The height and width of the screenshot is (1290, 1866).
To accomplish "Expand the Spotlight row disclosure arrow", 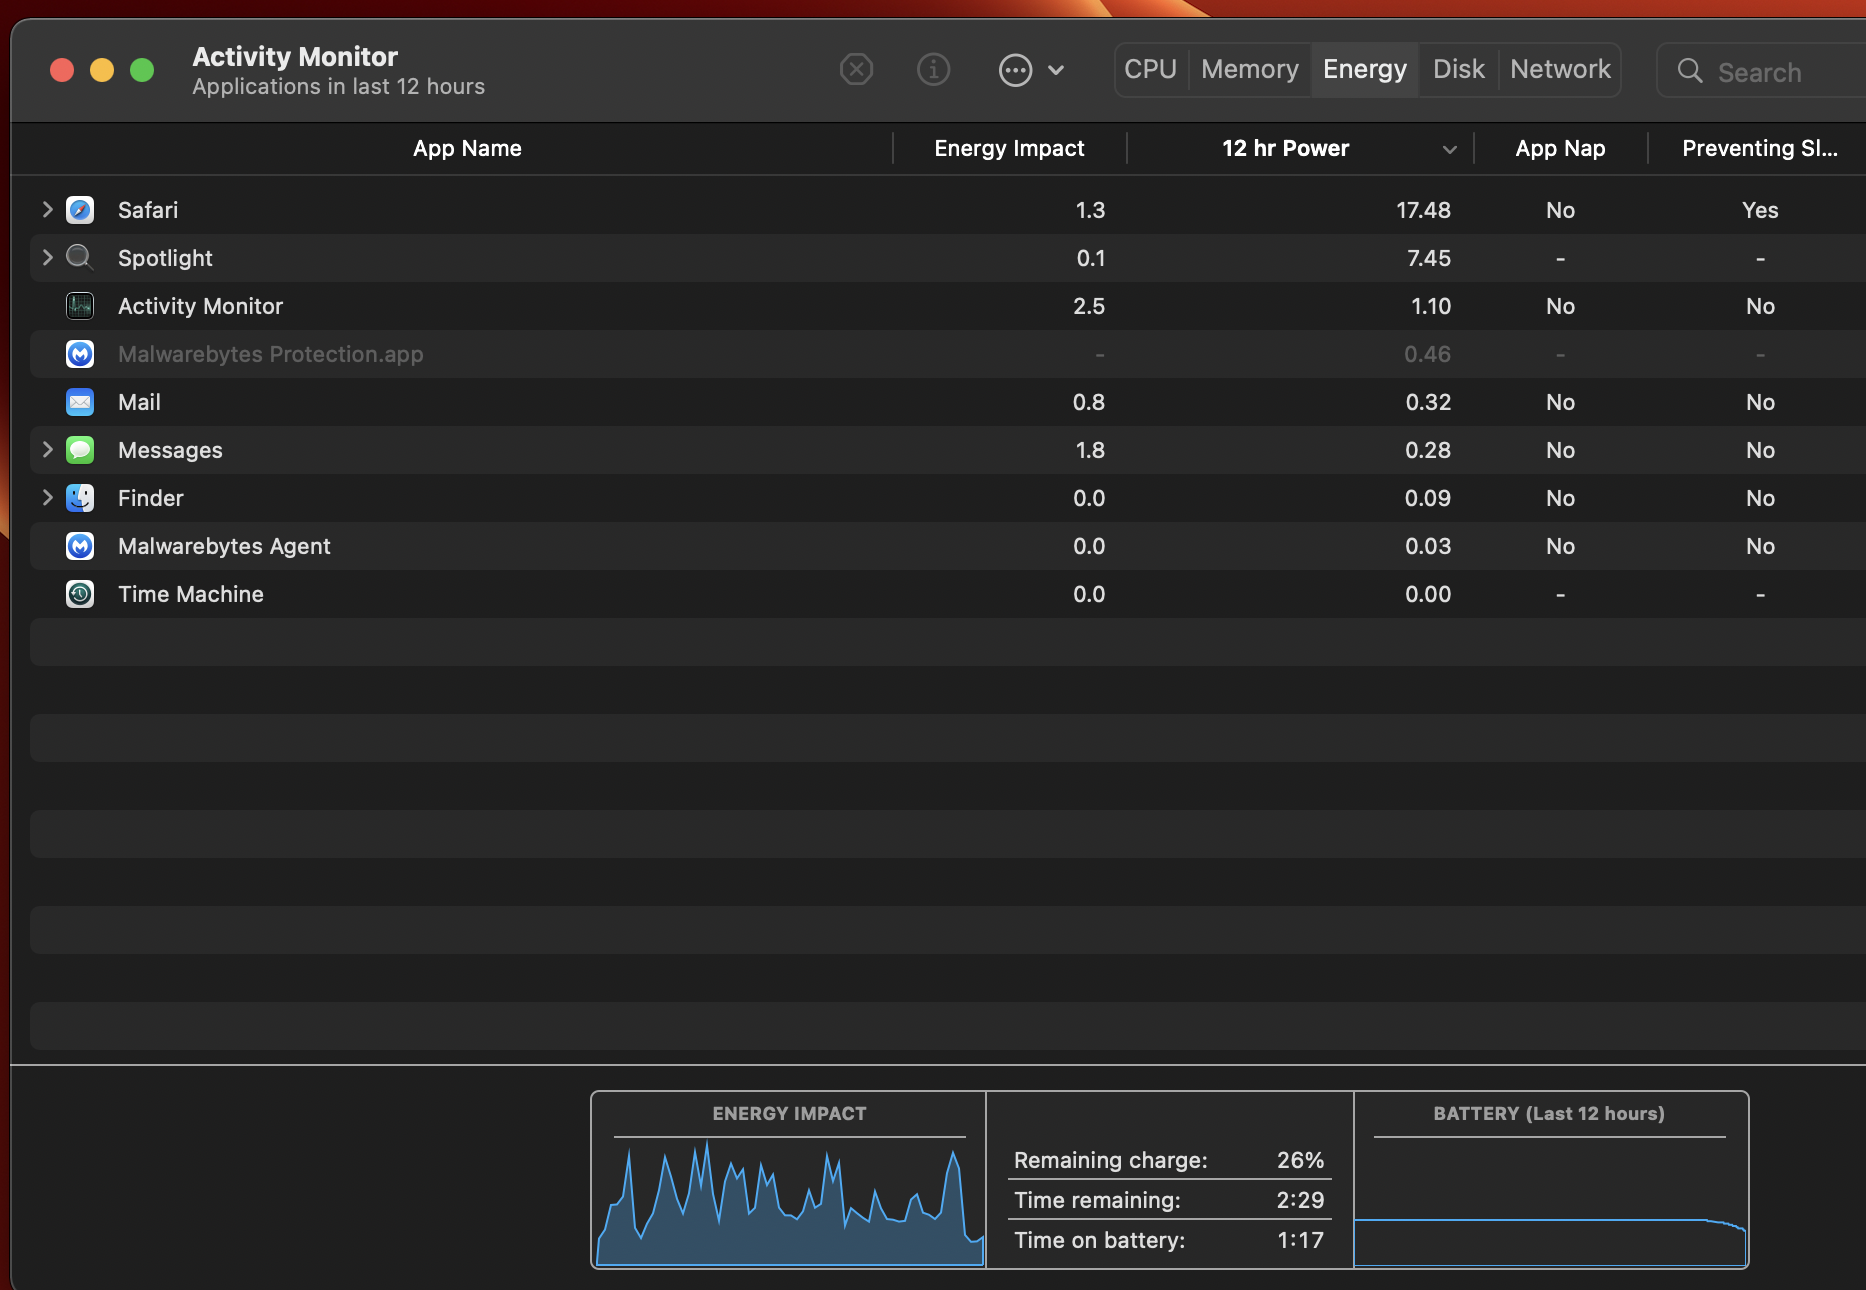I will tap(47, 257).
